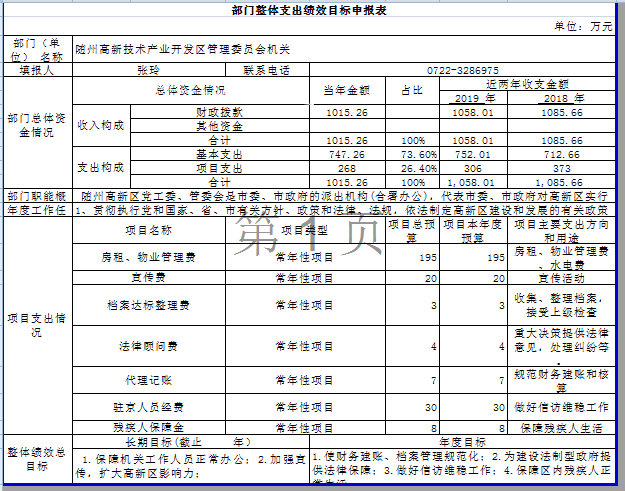
Task: Select the title cell 部门整体支出绩效目标申报表
Action: (x=309, y=10)
